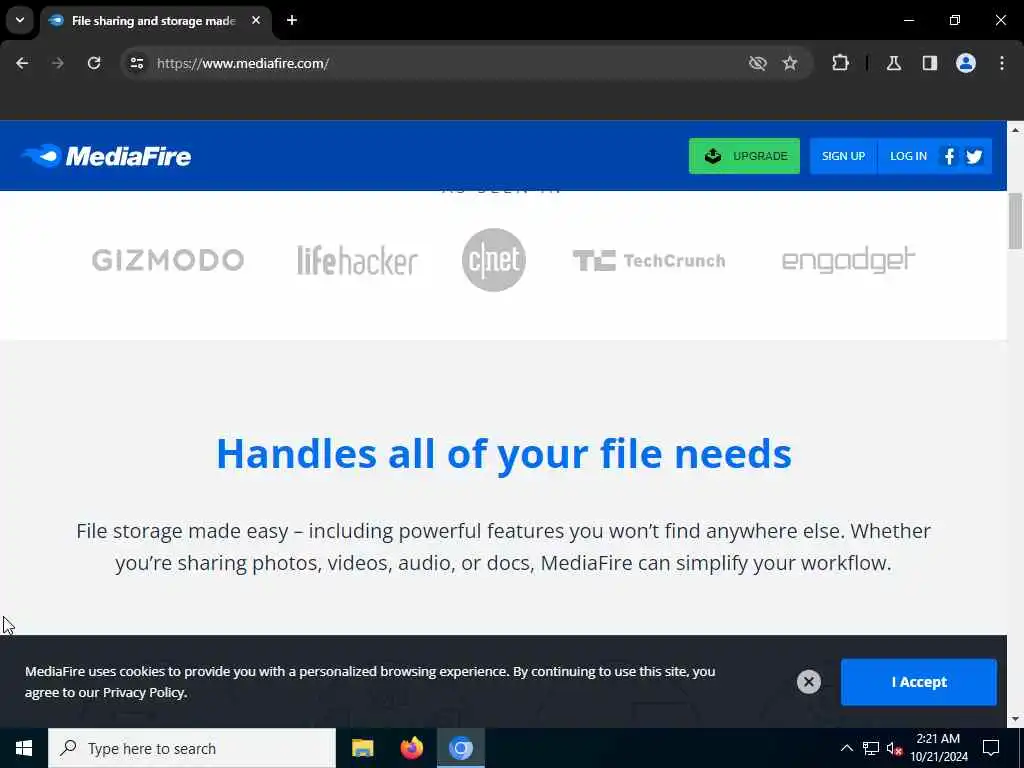Screen dimensions: 1024x768
Task: Open a new tab with plus button
Action: click(x=292, y=20)
